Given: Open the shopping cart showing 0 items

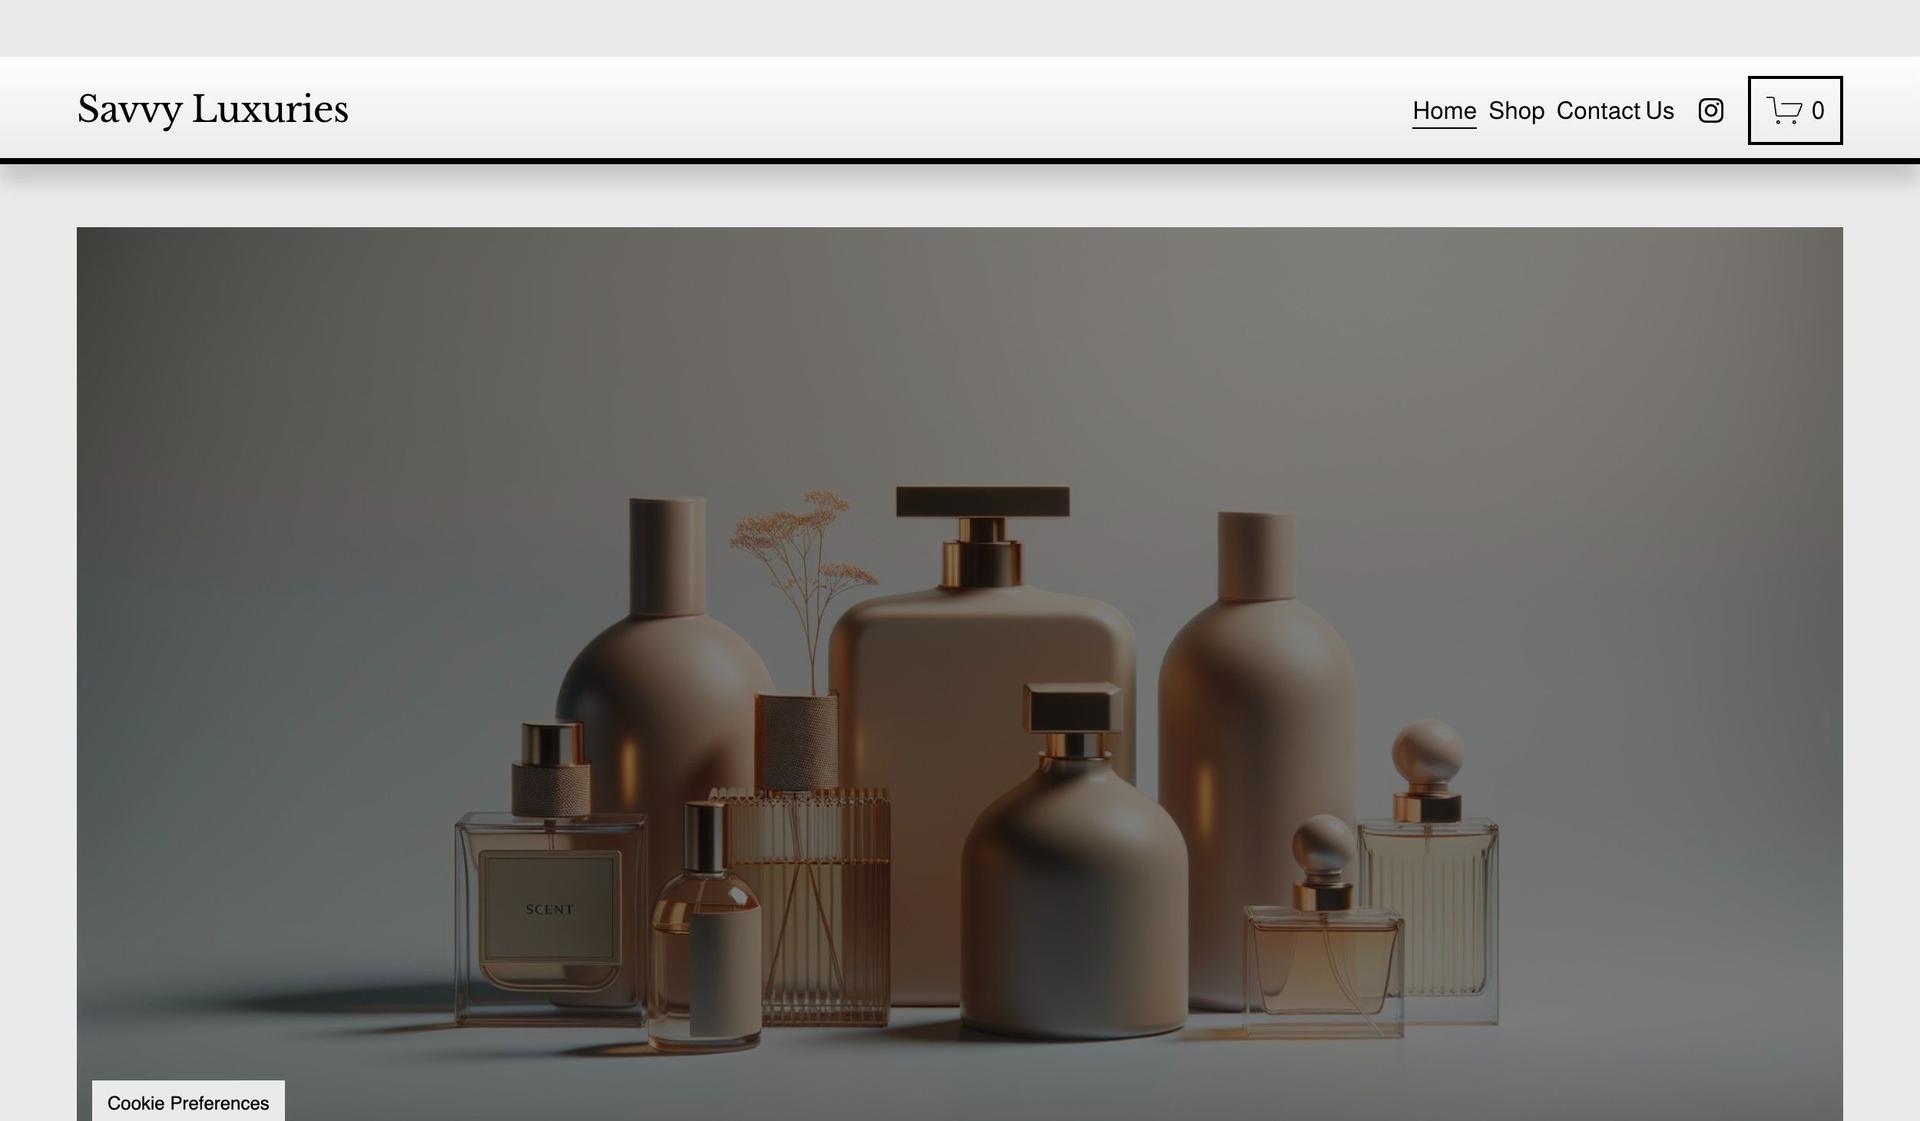Looking at the screenshot, I should tap(1795, 110).
